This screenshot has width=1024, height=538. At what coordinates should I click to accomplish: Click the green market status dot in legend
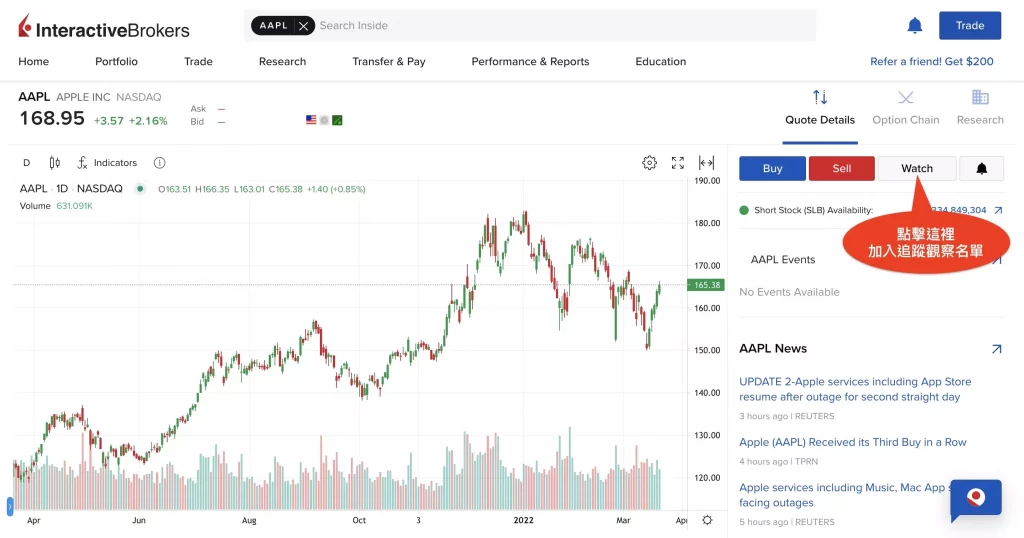[140, 189]
